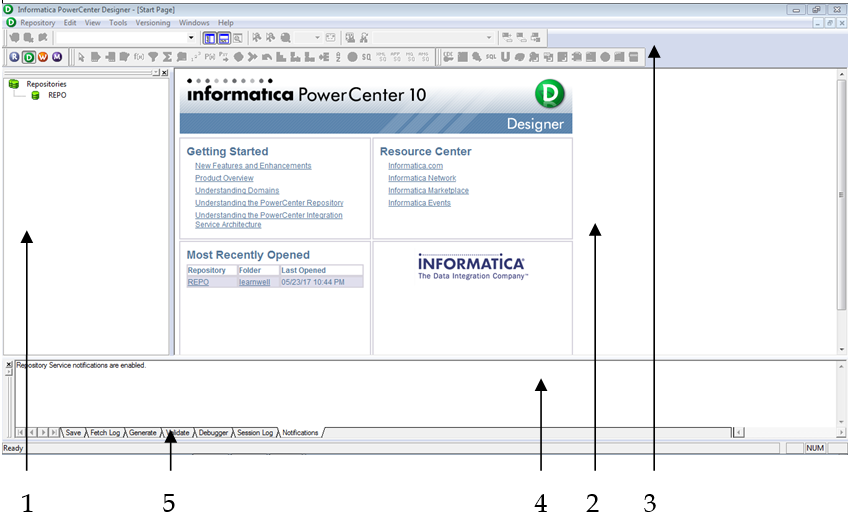
Task: Select the SQ Source Qualifier icon
Action: pyautogui.click(x=366, y=57)
